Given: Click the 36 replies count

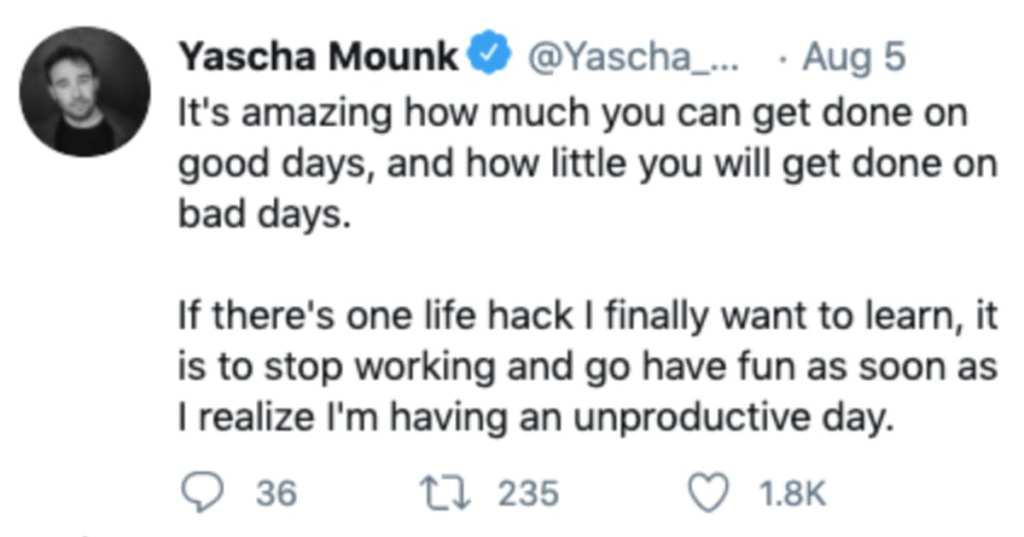Looking at the screenshot, I should pos(276,493).
